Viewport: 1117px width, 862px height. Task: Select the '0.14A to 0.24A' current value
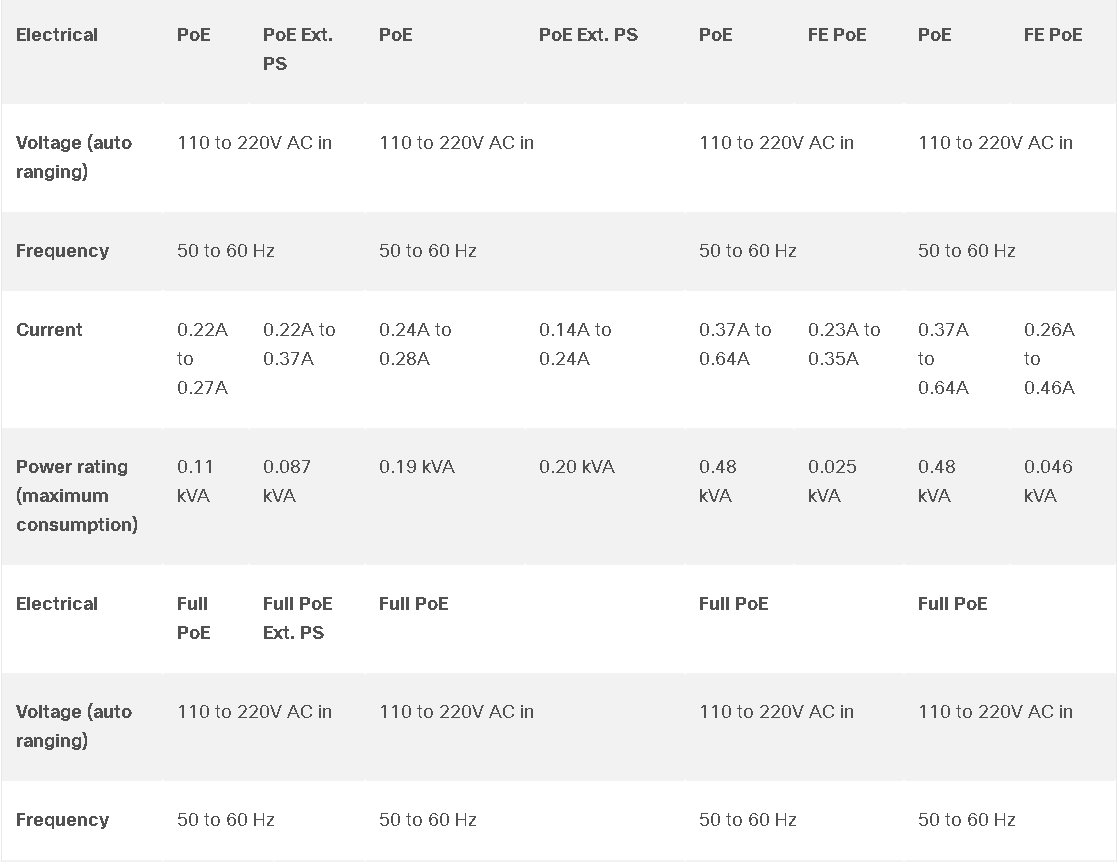point(575,344)
